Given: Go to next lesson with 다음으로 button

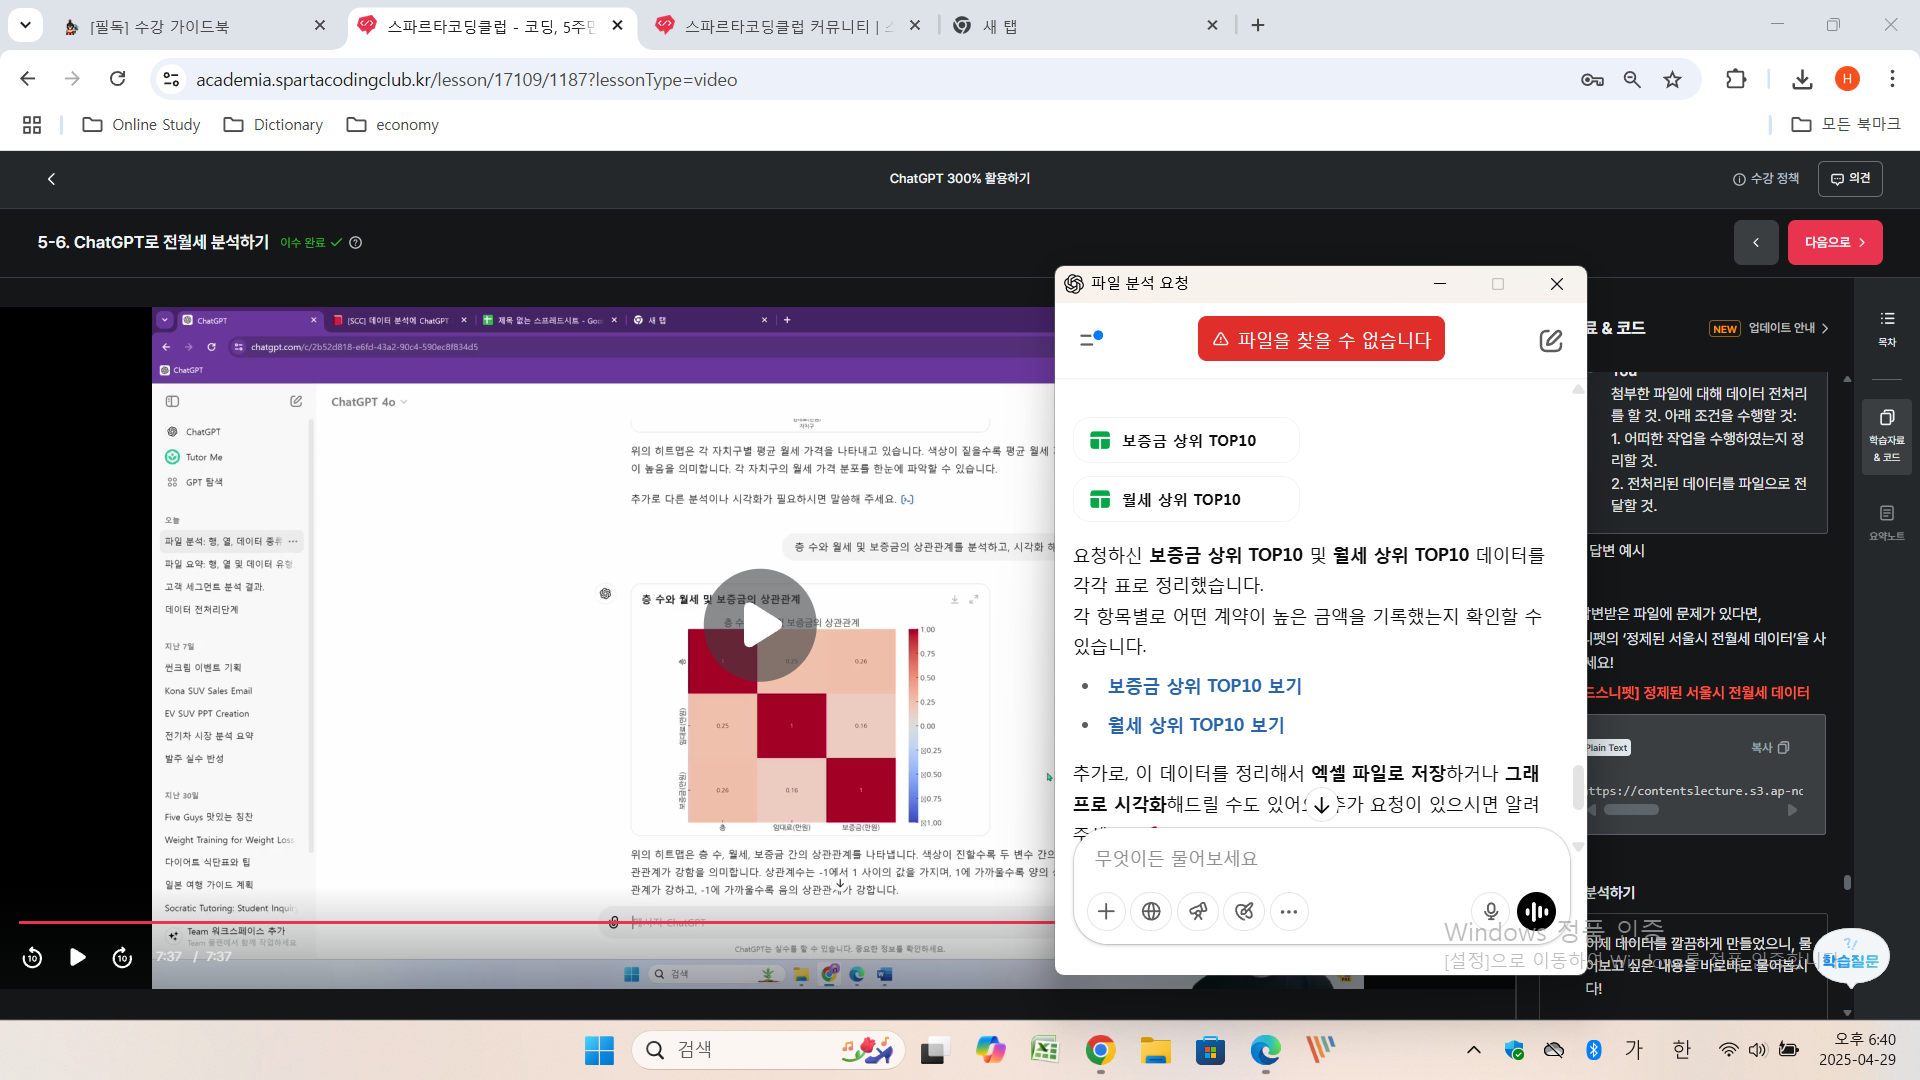Looking at the screenshot, I should point(1834,242).
